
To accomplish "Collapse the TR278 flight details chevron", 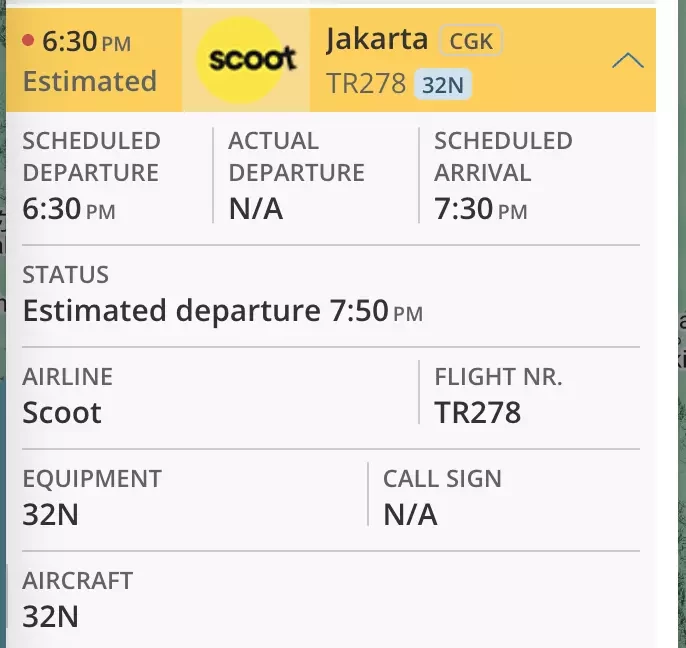I will click(628, 60).
